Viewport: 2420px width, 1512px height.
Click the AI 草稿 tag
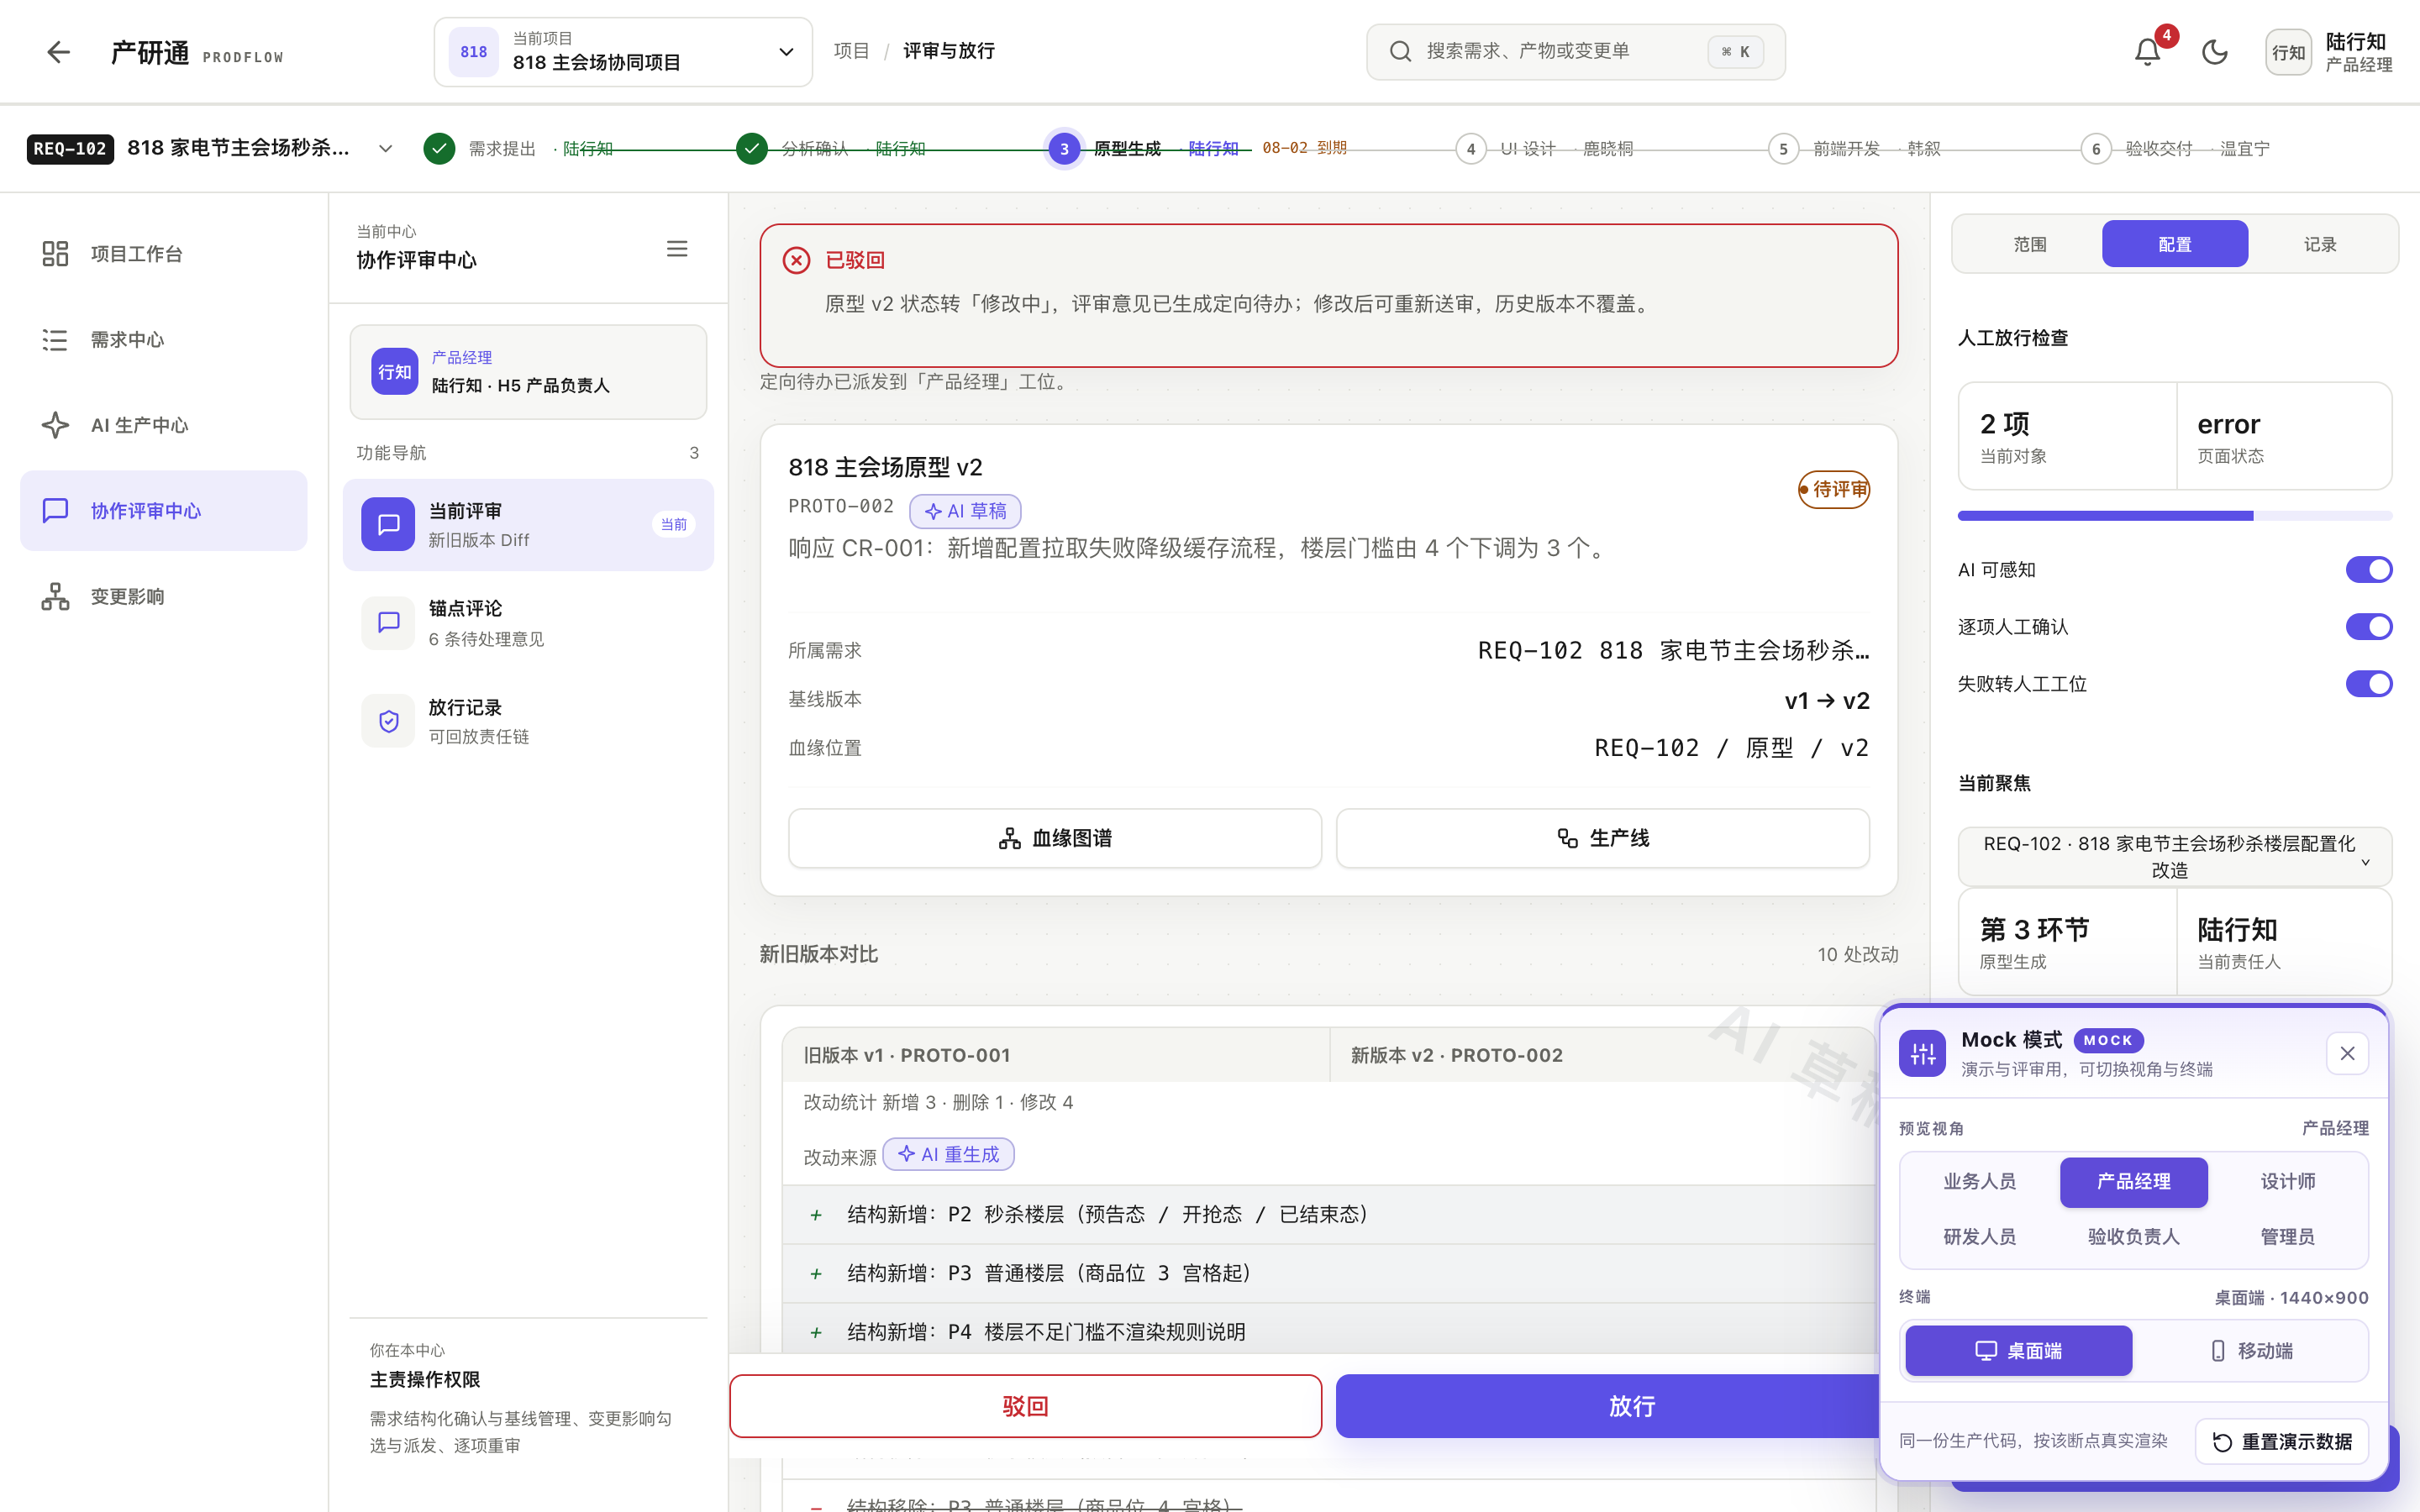(965, 511)
